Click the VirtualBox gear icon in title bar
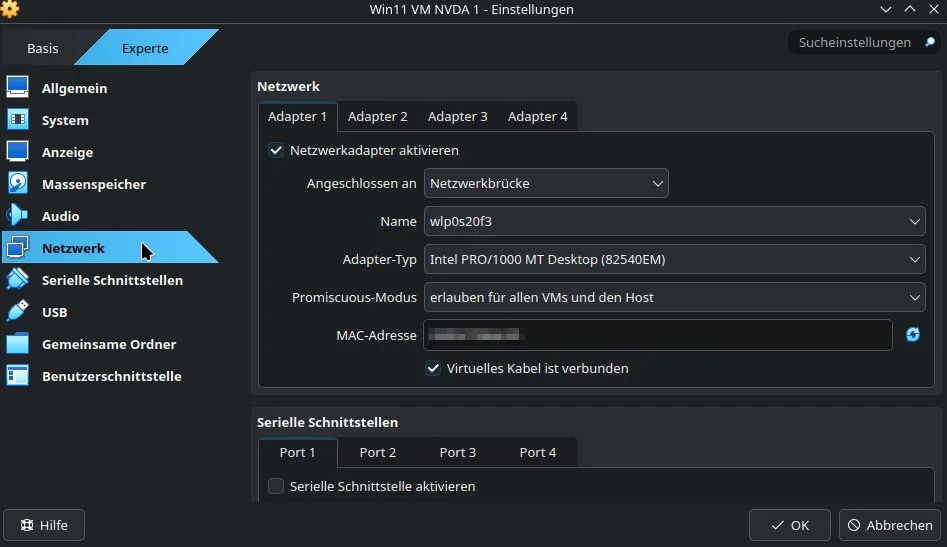The image size is (947, 547). tap(10, 9)
